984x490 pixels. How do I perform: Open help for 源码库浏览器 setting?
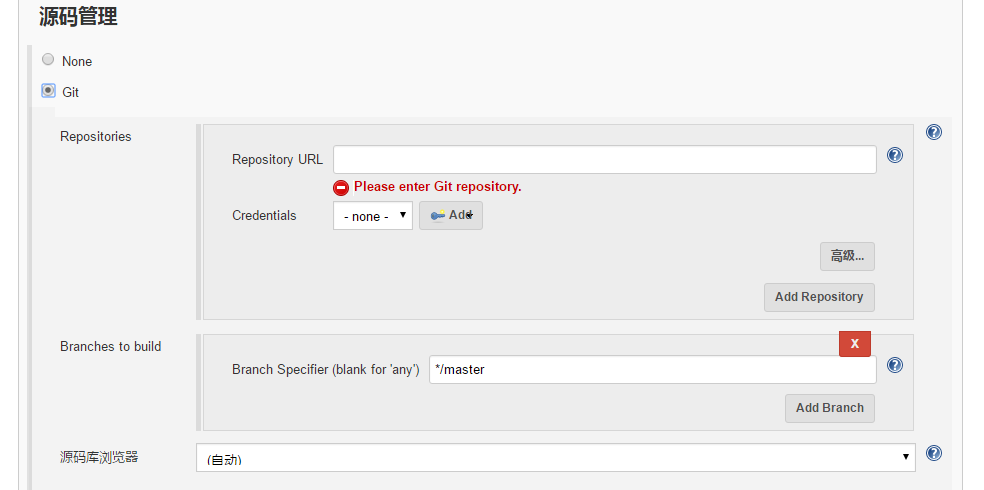[x=934, y=453]
